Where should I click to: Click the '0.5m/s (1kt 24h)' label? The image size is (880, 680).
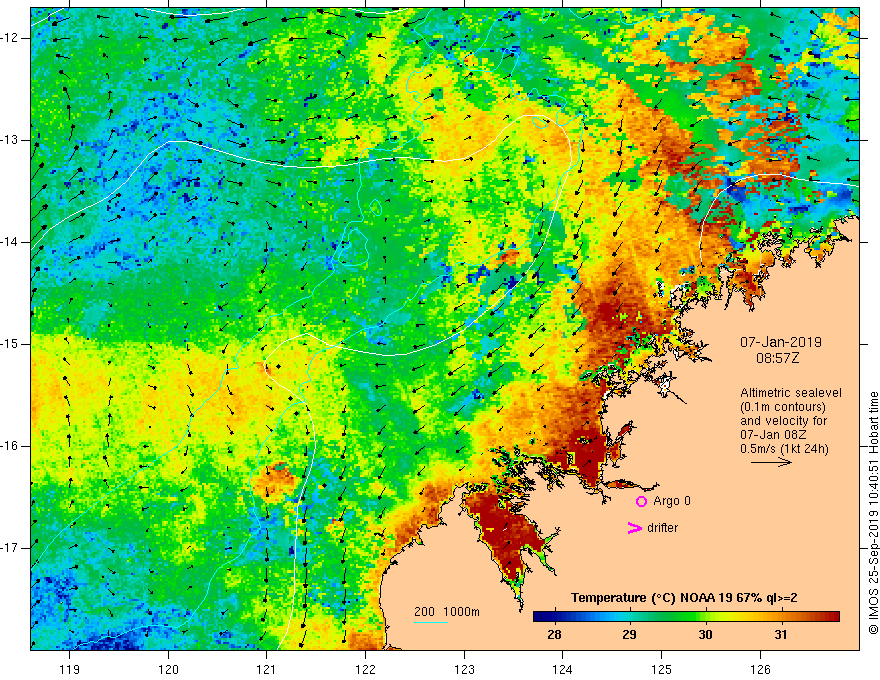(x=784, y=449)
